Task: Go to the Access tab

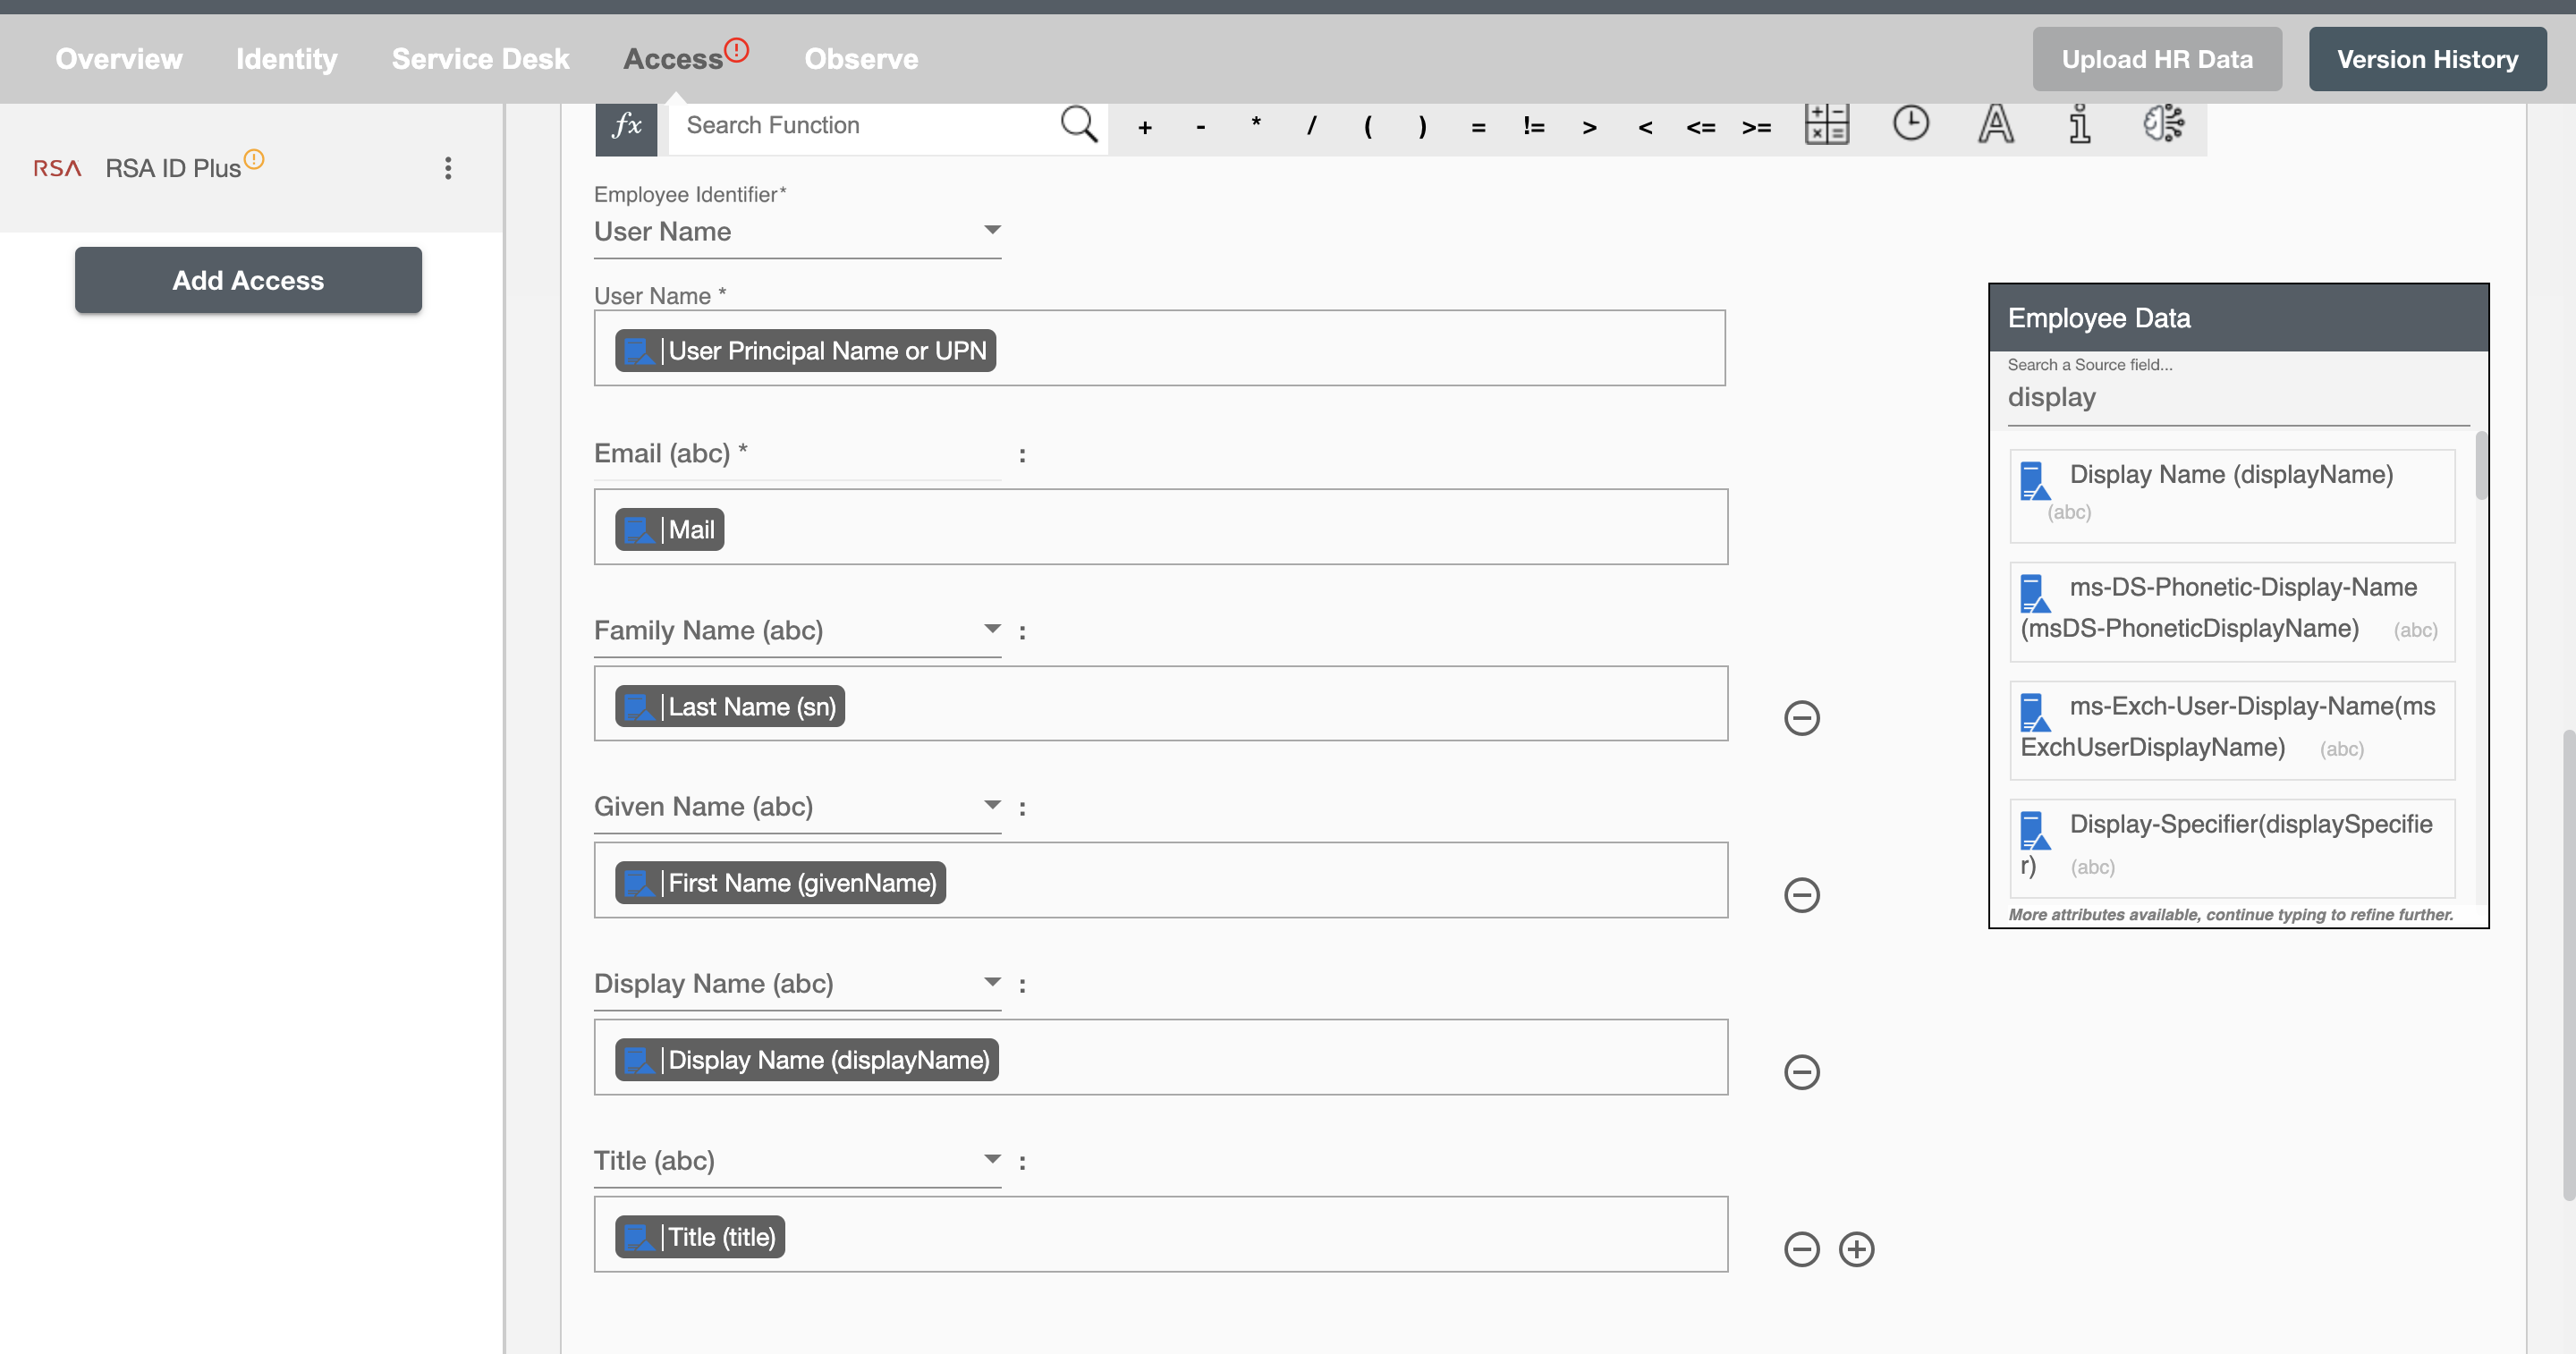Action: pos(673,59)
